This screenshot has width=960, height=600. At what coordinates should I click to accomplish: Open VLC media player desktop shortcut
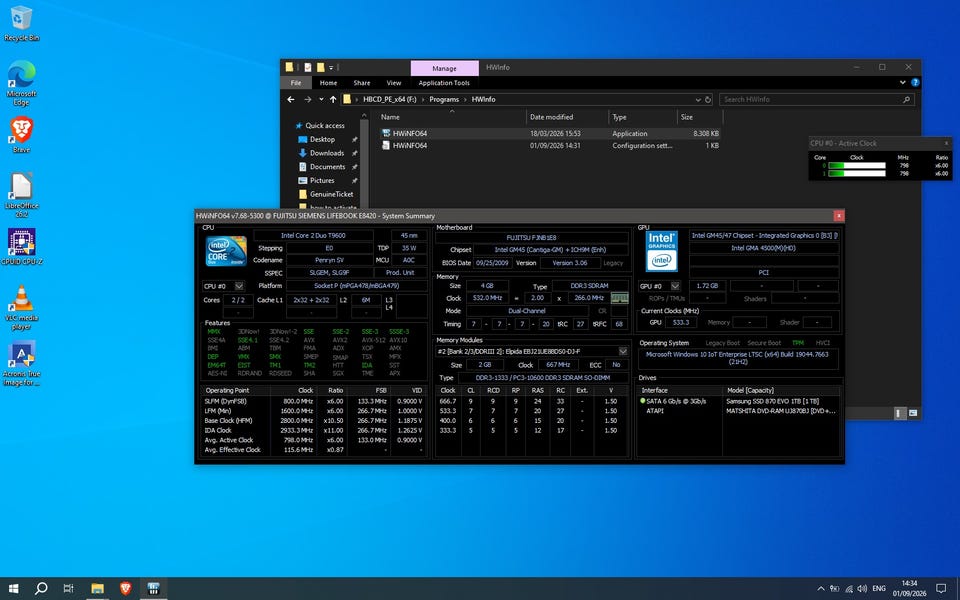[21, 307]
